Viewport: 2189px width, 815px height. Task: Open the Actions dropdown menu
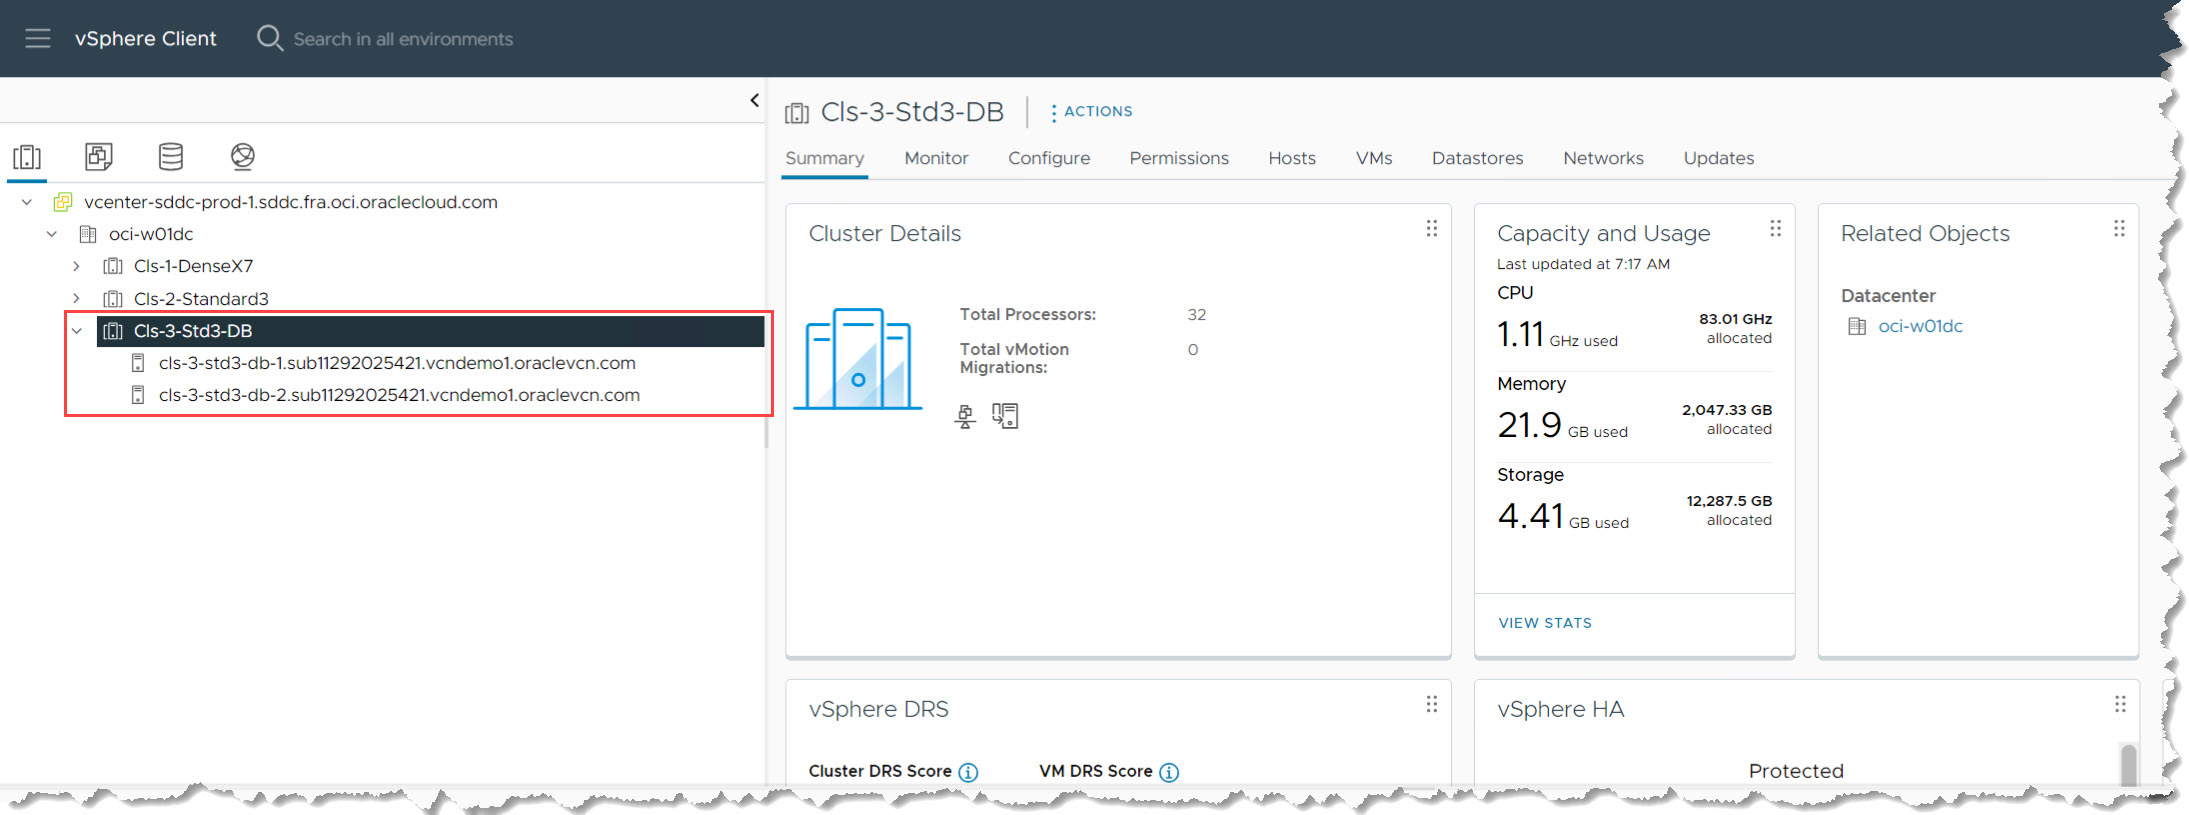click(1091, 112)
